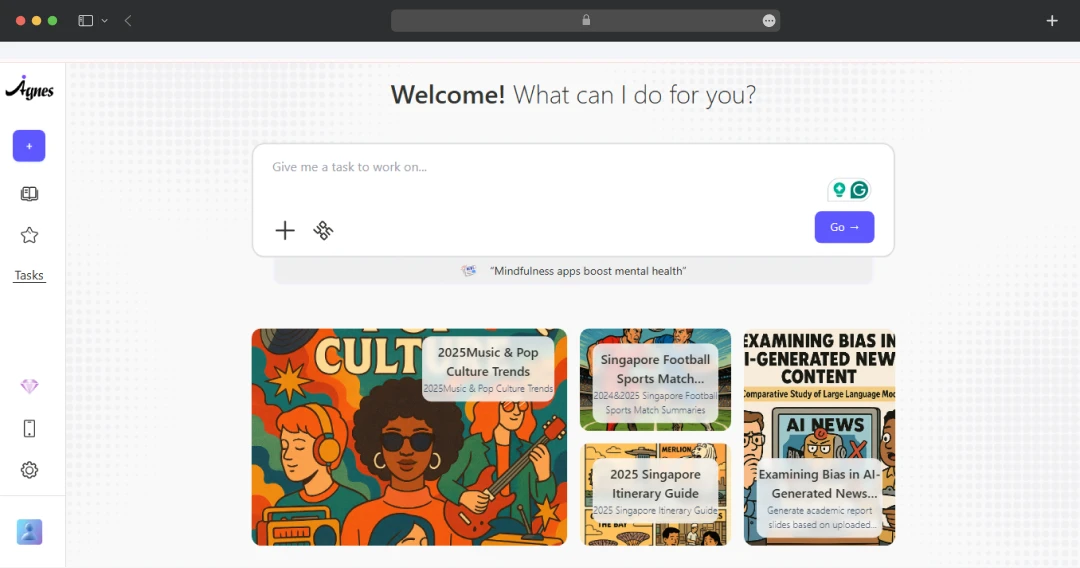Click the Agnes logo in the sidebar
Image resolution: width=1080 pixels, height=568 pixels.
pos(29,89)
